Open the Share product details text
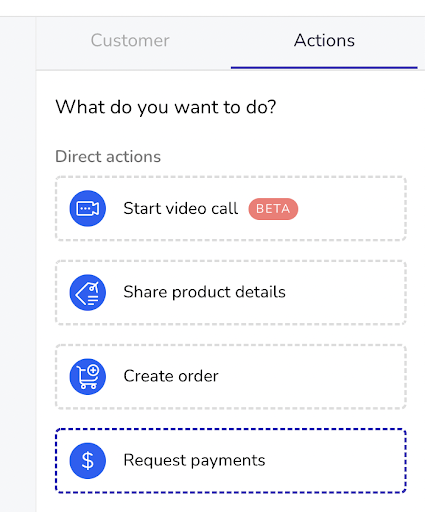 [x=204, y=292]
